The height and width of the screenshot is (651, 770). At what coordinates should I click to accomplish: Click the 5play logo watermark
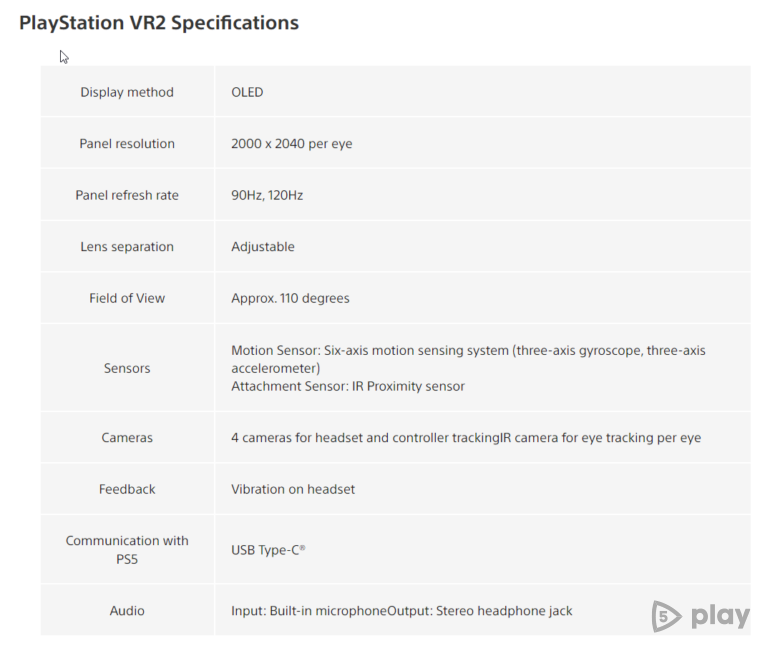[700, 615]
